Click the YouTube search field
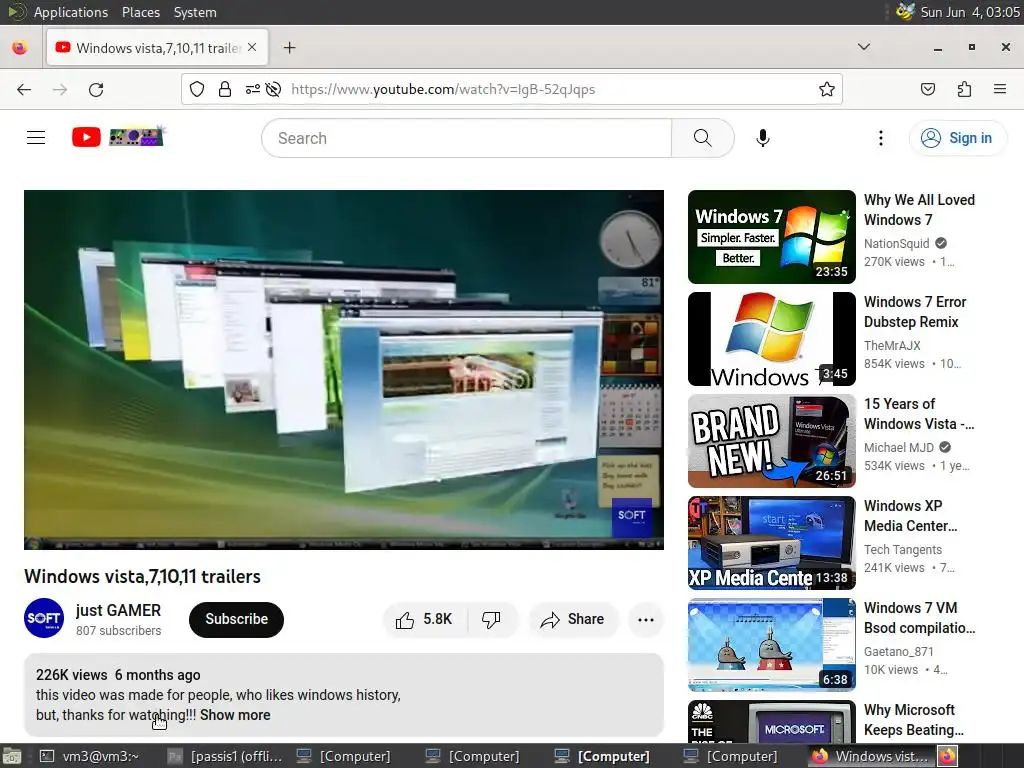Screen dimensions: 1024x768 (x=467, y=138)
